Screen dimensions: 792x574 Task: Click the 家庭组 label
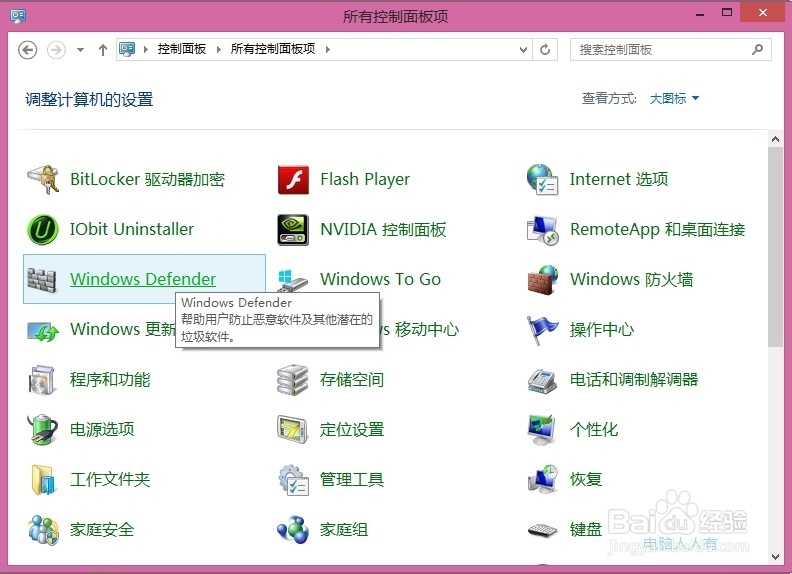point(344,530)
